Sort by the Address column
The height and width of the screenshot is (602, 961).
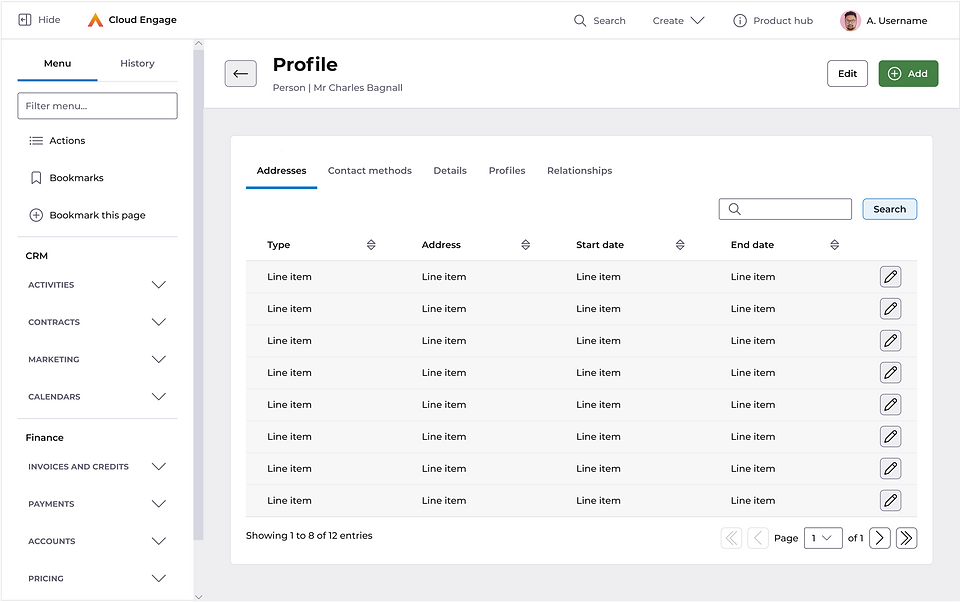525,245
